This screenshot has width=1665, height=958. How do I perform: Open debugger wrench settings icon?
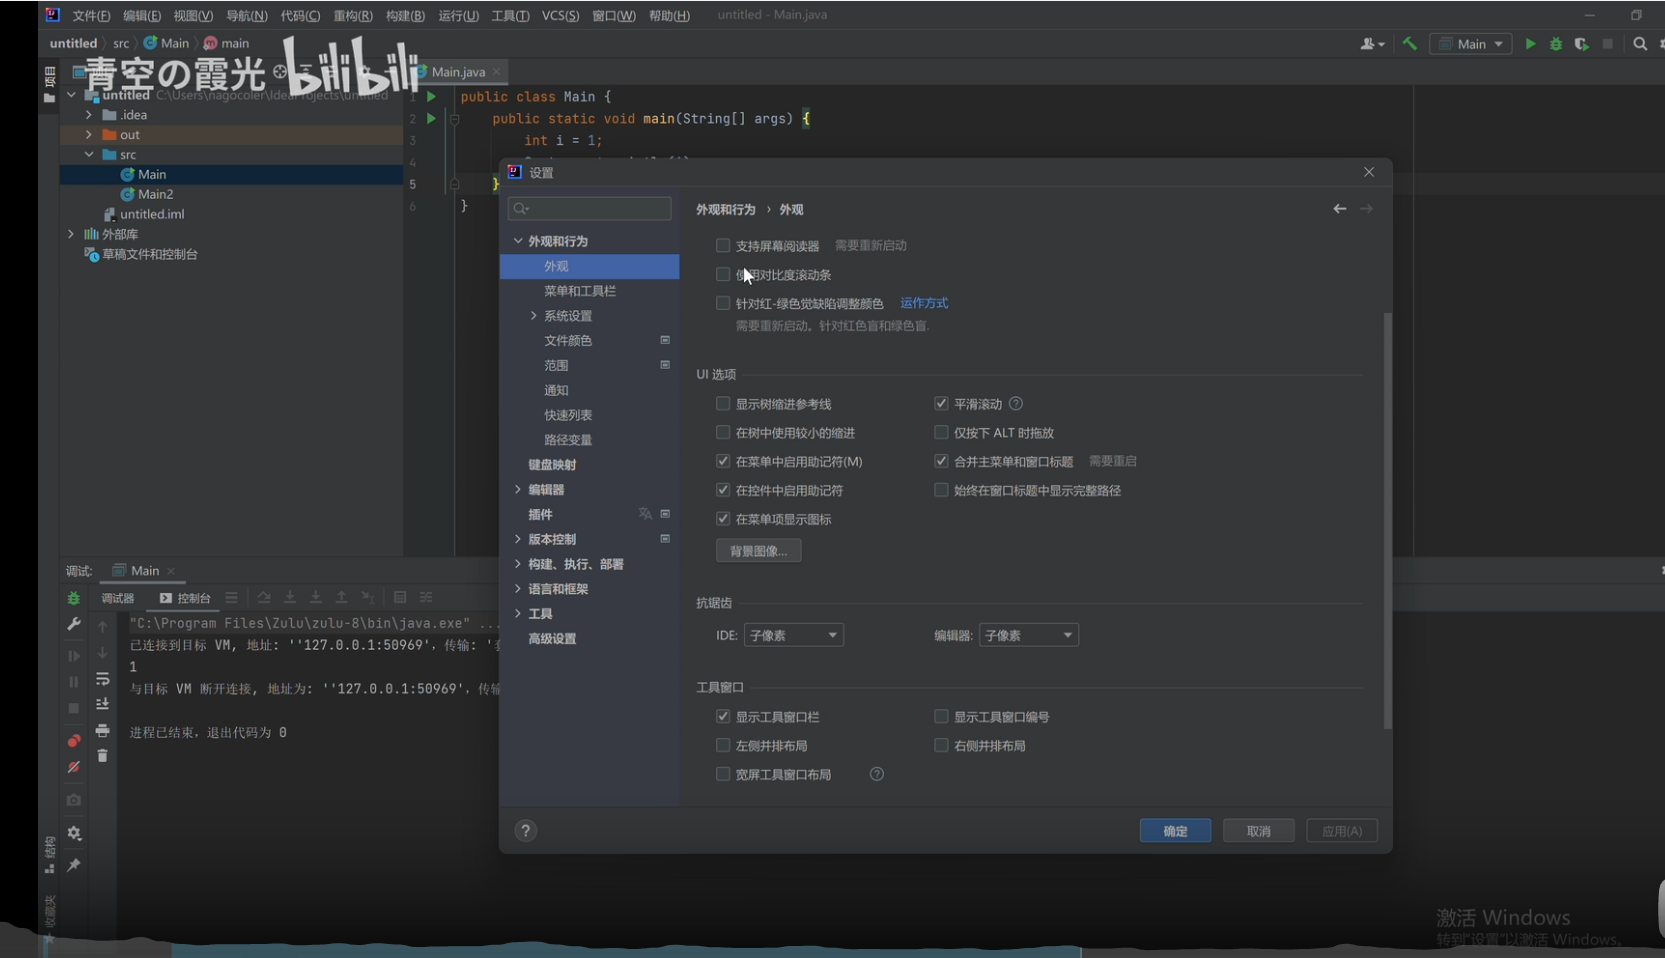pyautogui.click(x=74, y=624)
